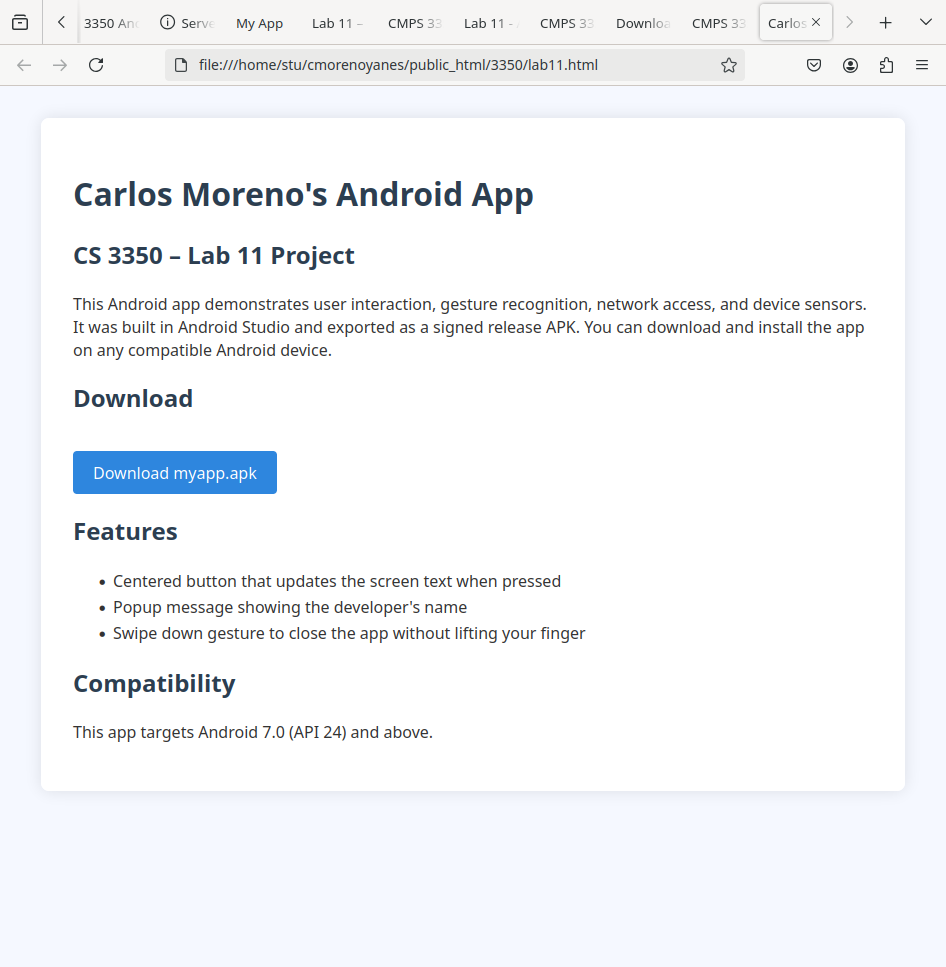Open the Firefox account menu

pos(850,65)
